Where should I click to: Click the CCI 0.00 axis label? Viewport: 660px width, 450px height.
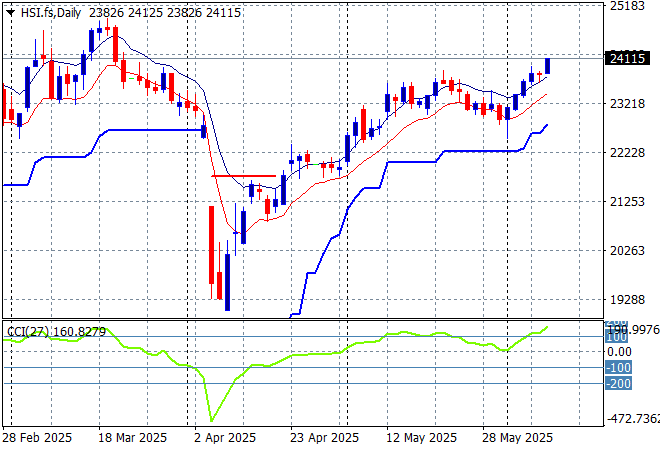pos(620,351)
